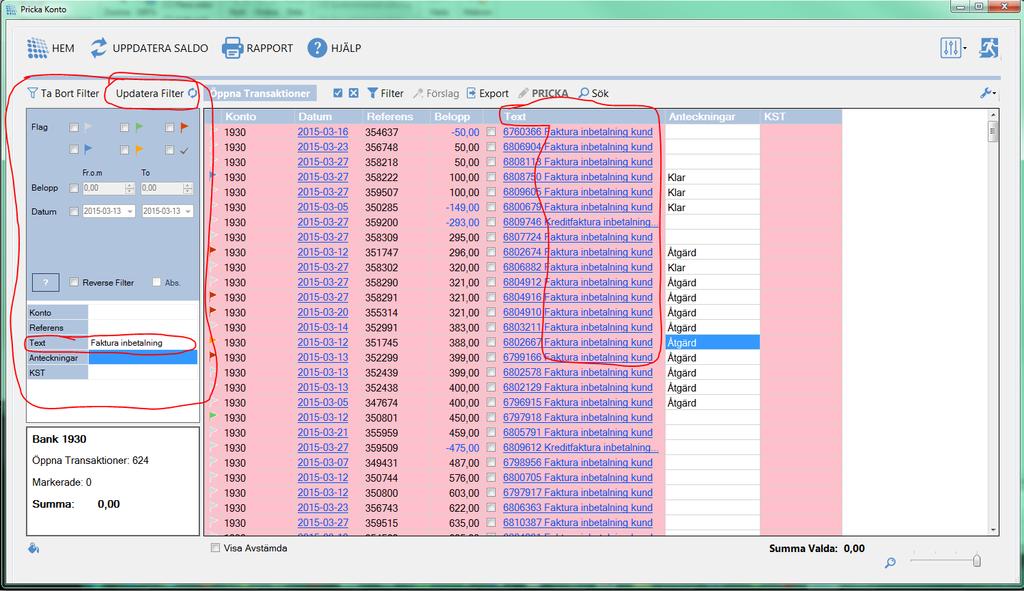Click orange flag on row 351745
This screenshot has height=591, width=1024.
(212, 341)
